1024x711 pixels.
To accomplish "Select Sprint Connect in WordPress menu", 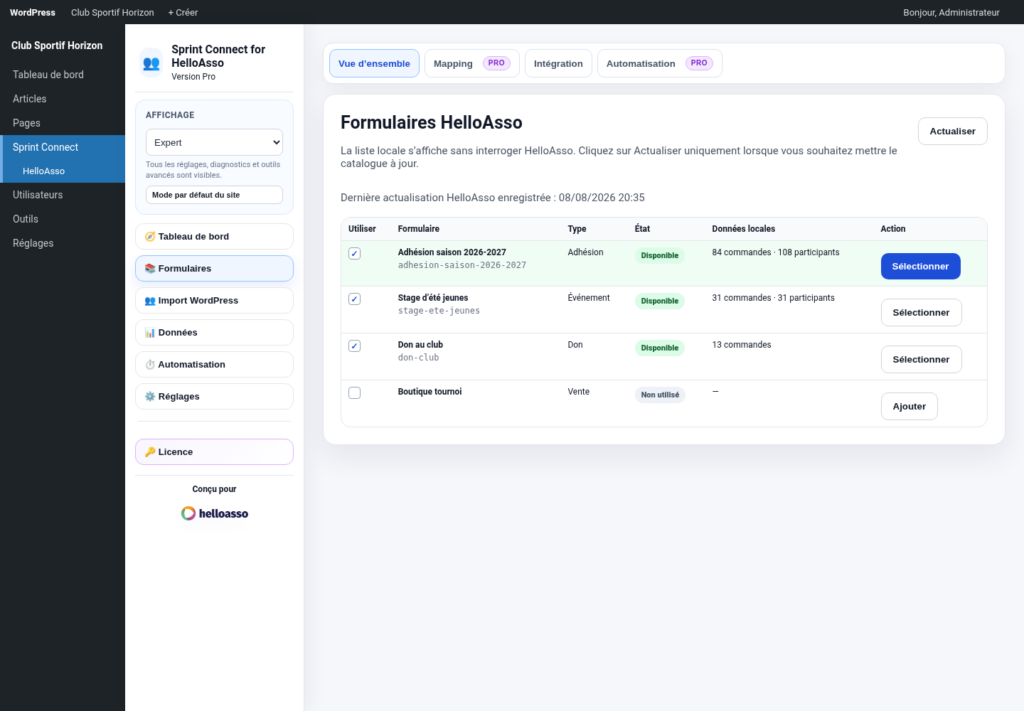I will 45,147.
